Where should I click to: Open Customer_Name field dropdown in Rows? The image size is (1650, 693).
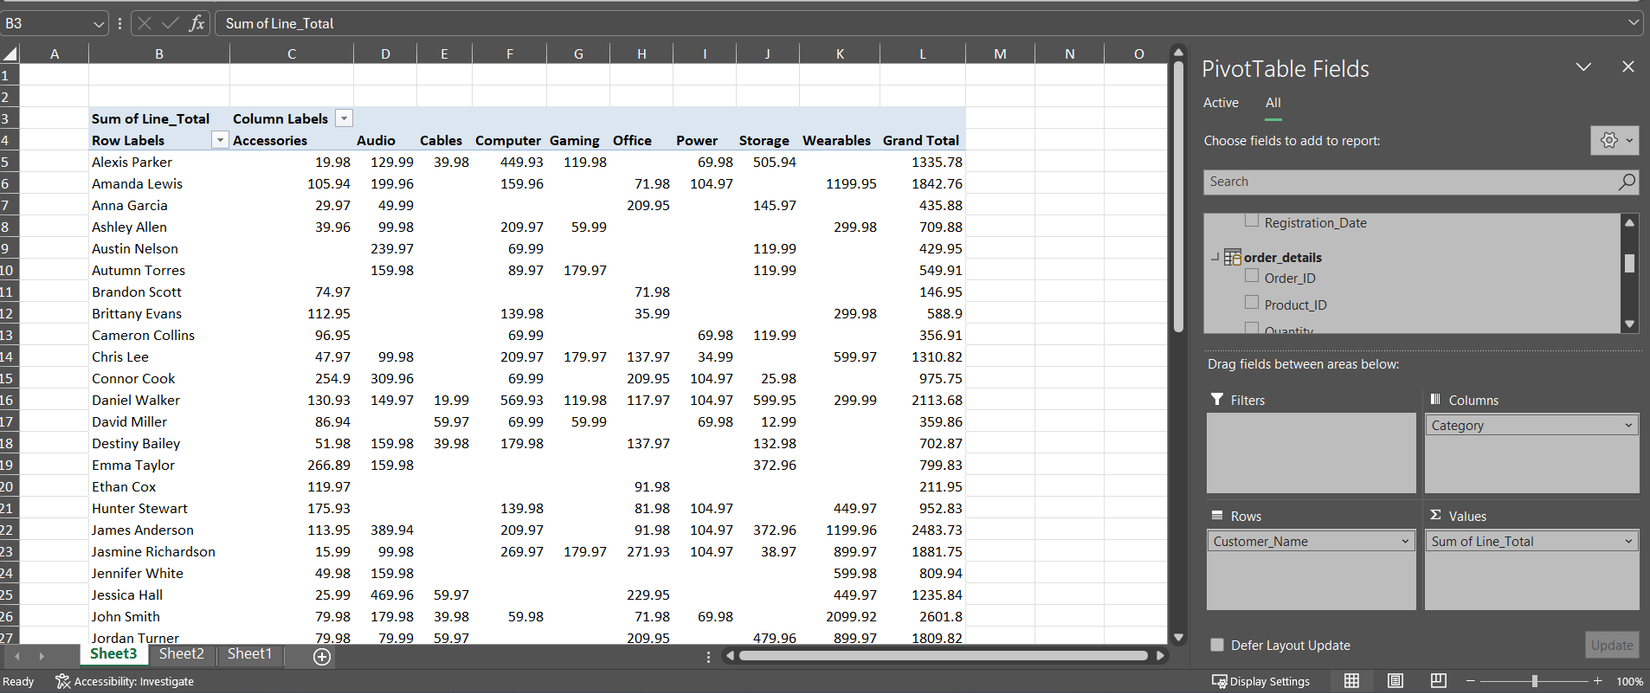(1404, 541)
